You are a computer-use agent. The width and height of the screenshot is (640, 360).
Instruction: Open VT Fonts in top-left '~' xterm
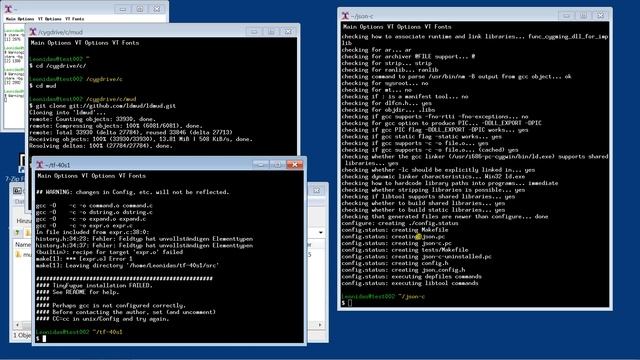click(x=75, y=19)
